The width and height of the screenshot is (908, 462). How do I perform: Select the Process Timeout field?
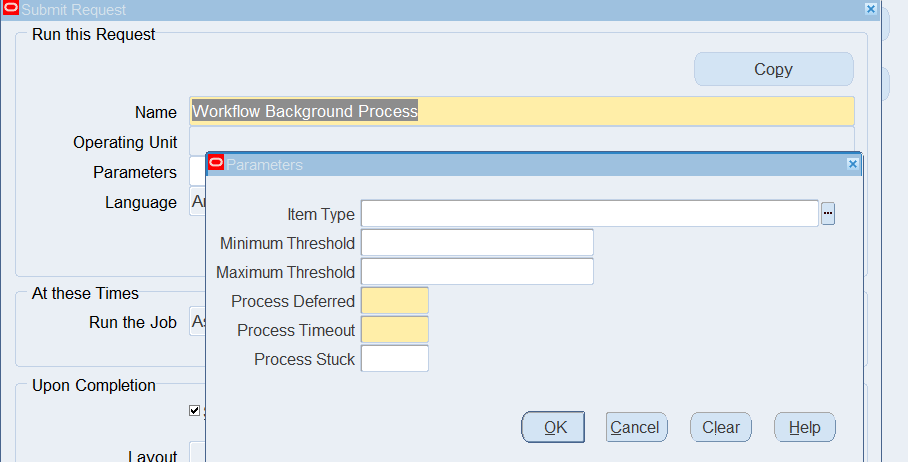point(395,330)
